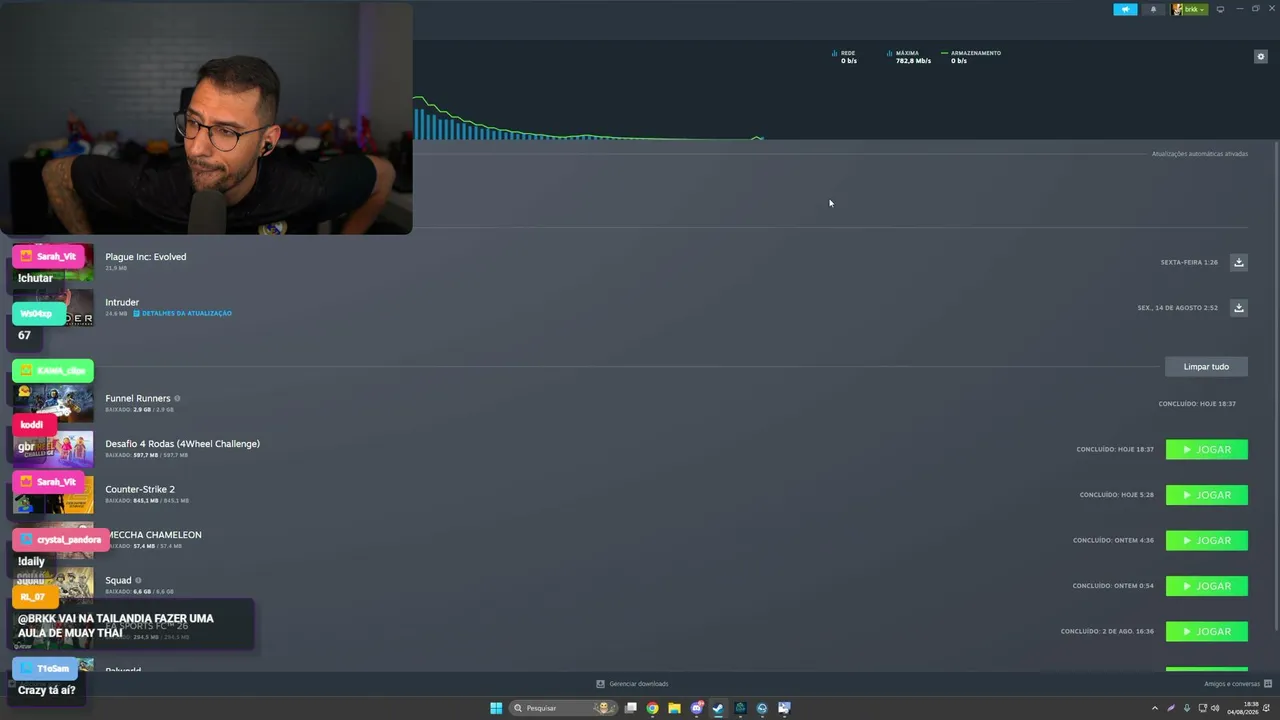Launch MECCHA CHAMELEON with Jogar button

(1207, 541)
